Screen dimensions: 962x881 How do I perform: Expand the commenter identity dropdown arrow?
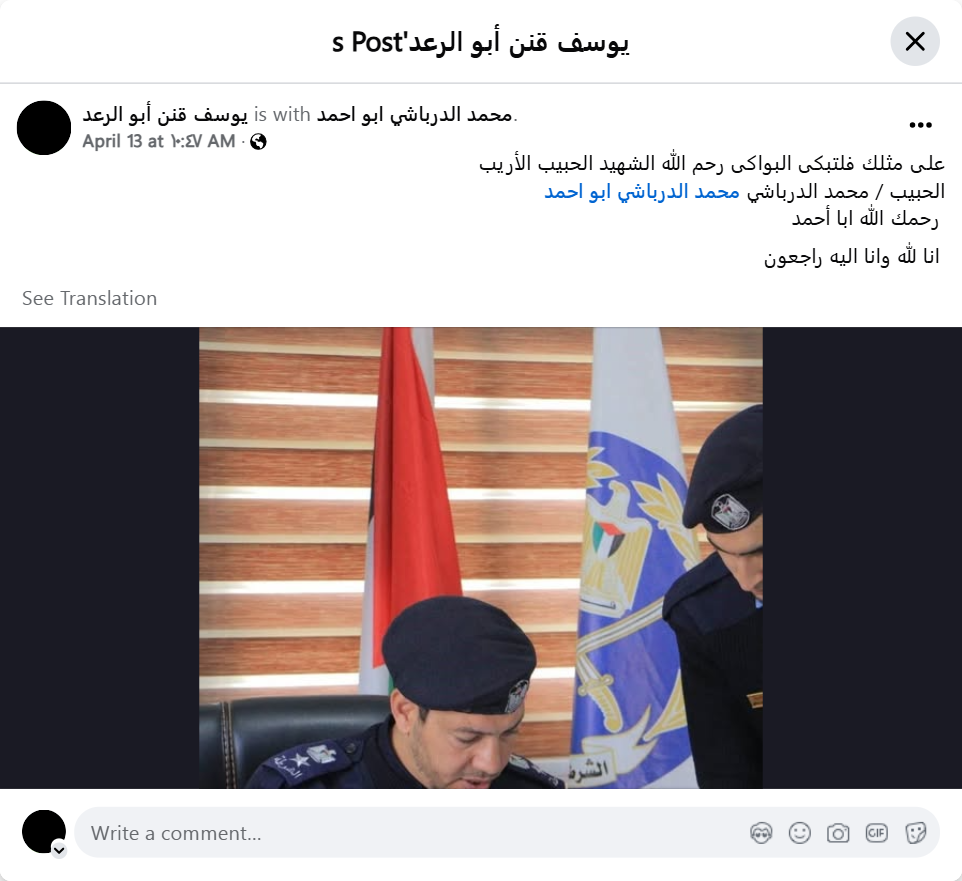pyautogui.click(x=59, y=850)
